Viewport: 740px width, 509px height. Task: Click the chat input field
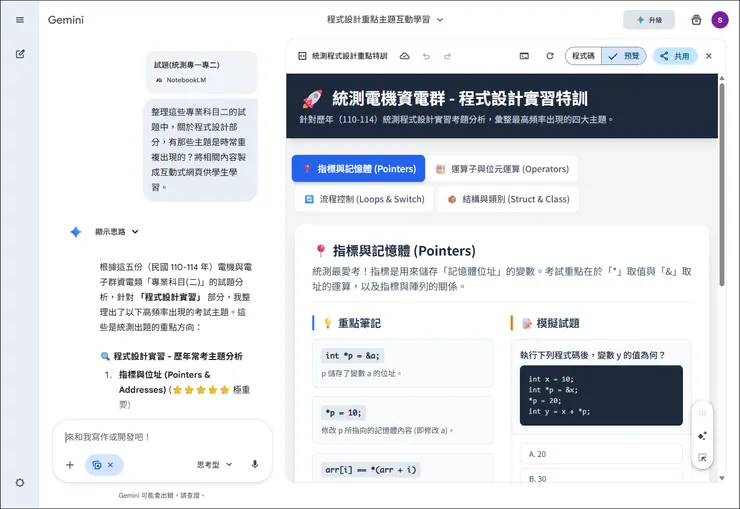pyautogui.click(x=162, y=437)
